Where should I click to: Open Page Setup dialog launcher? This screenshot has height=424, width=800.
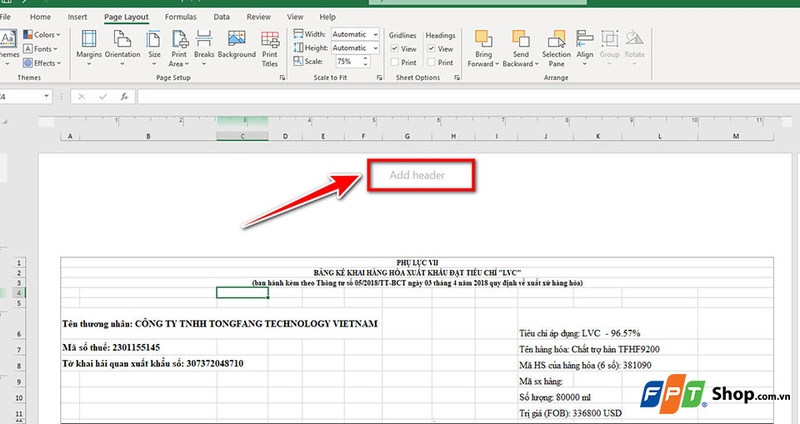(282, 78)
